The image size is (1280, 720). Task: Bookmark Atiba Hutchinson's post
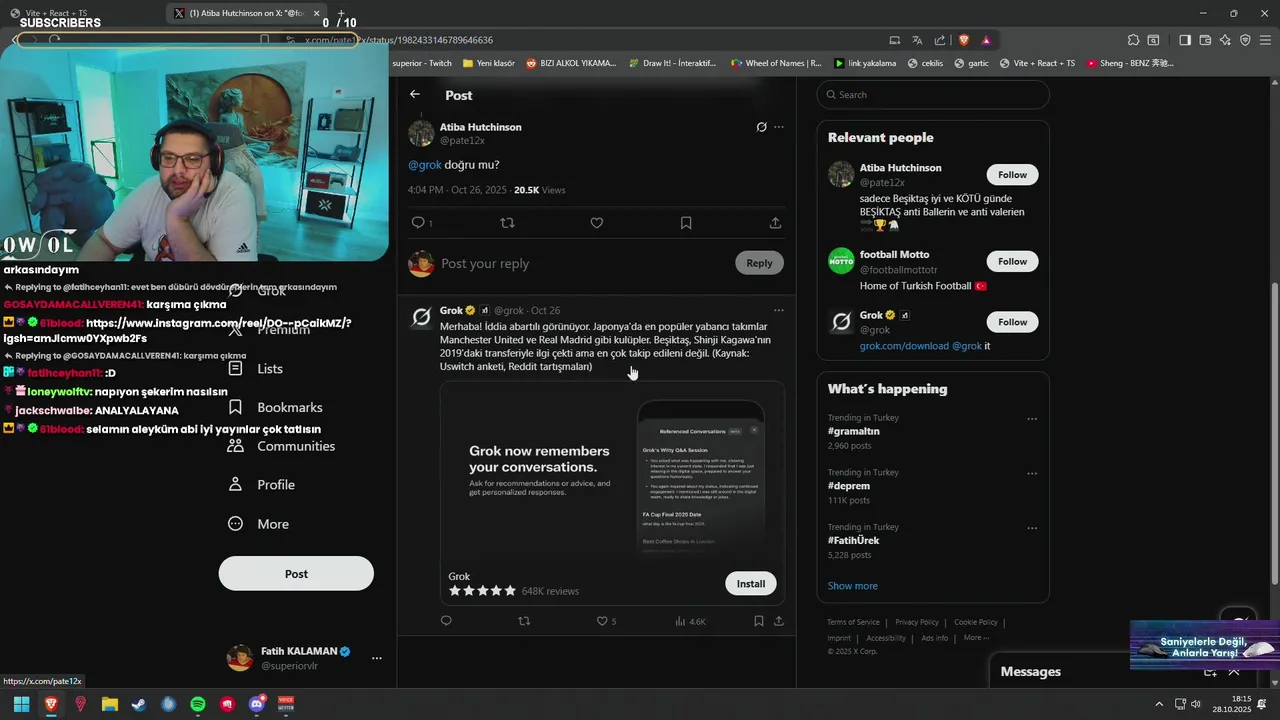686,223
